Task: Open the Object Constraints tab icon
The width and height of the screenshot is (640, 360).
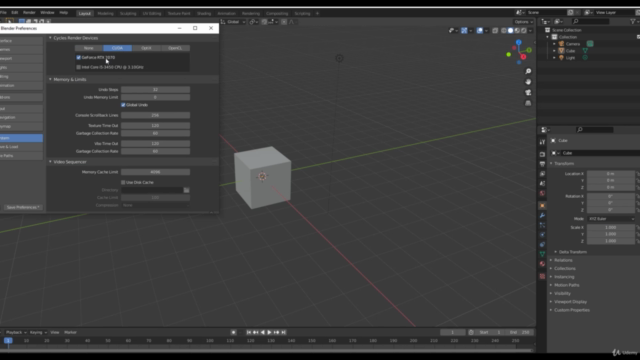Action: [542, 244]
